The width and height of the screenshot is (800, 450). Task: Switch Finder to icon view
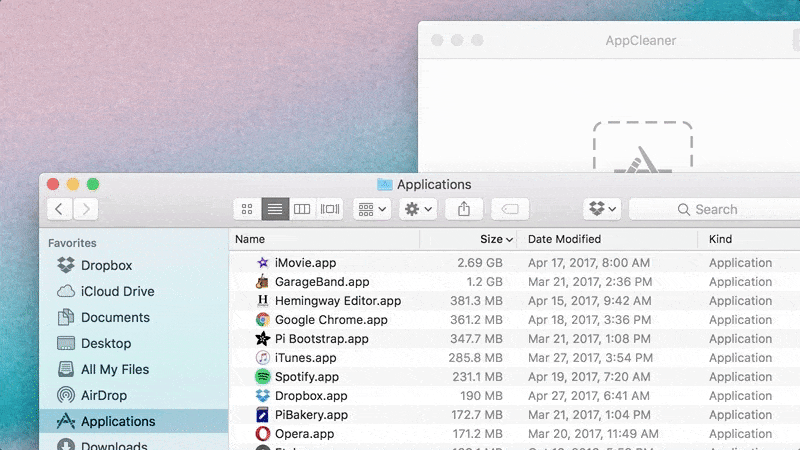(247, 209)
